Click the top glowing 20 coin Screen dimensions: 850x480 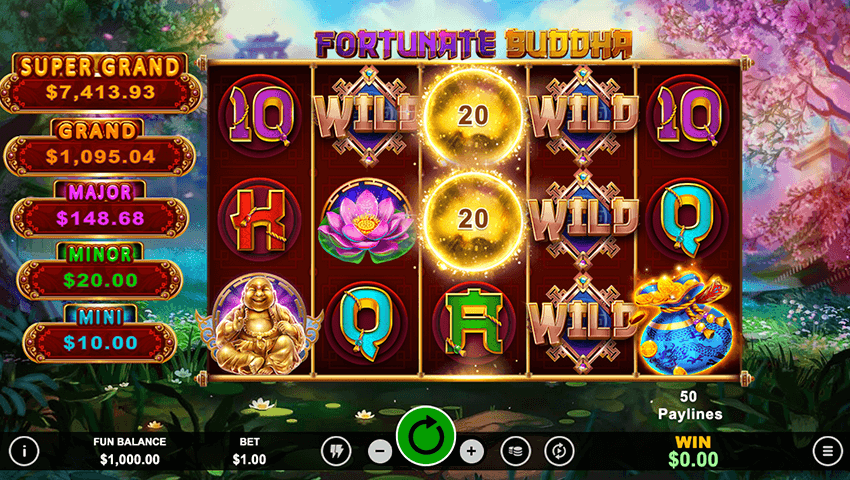473,116
